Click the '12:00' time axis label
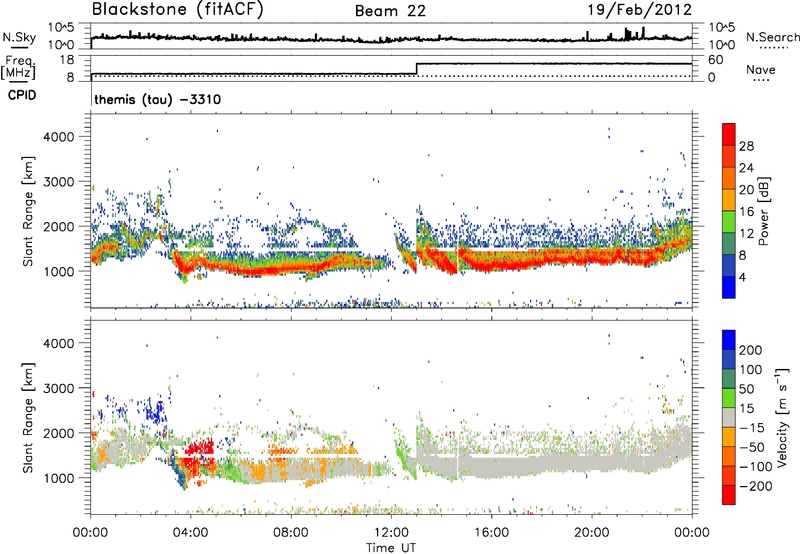This screenshot has width=800, height=554. (x=391, y=533)
